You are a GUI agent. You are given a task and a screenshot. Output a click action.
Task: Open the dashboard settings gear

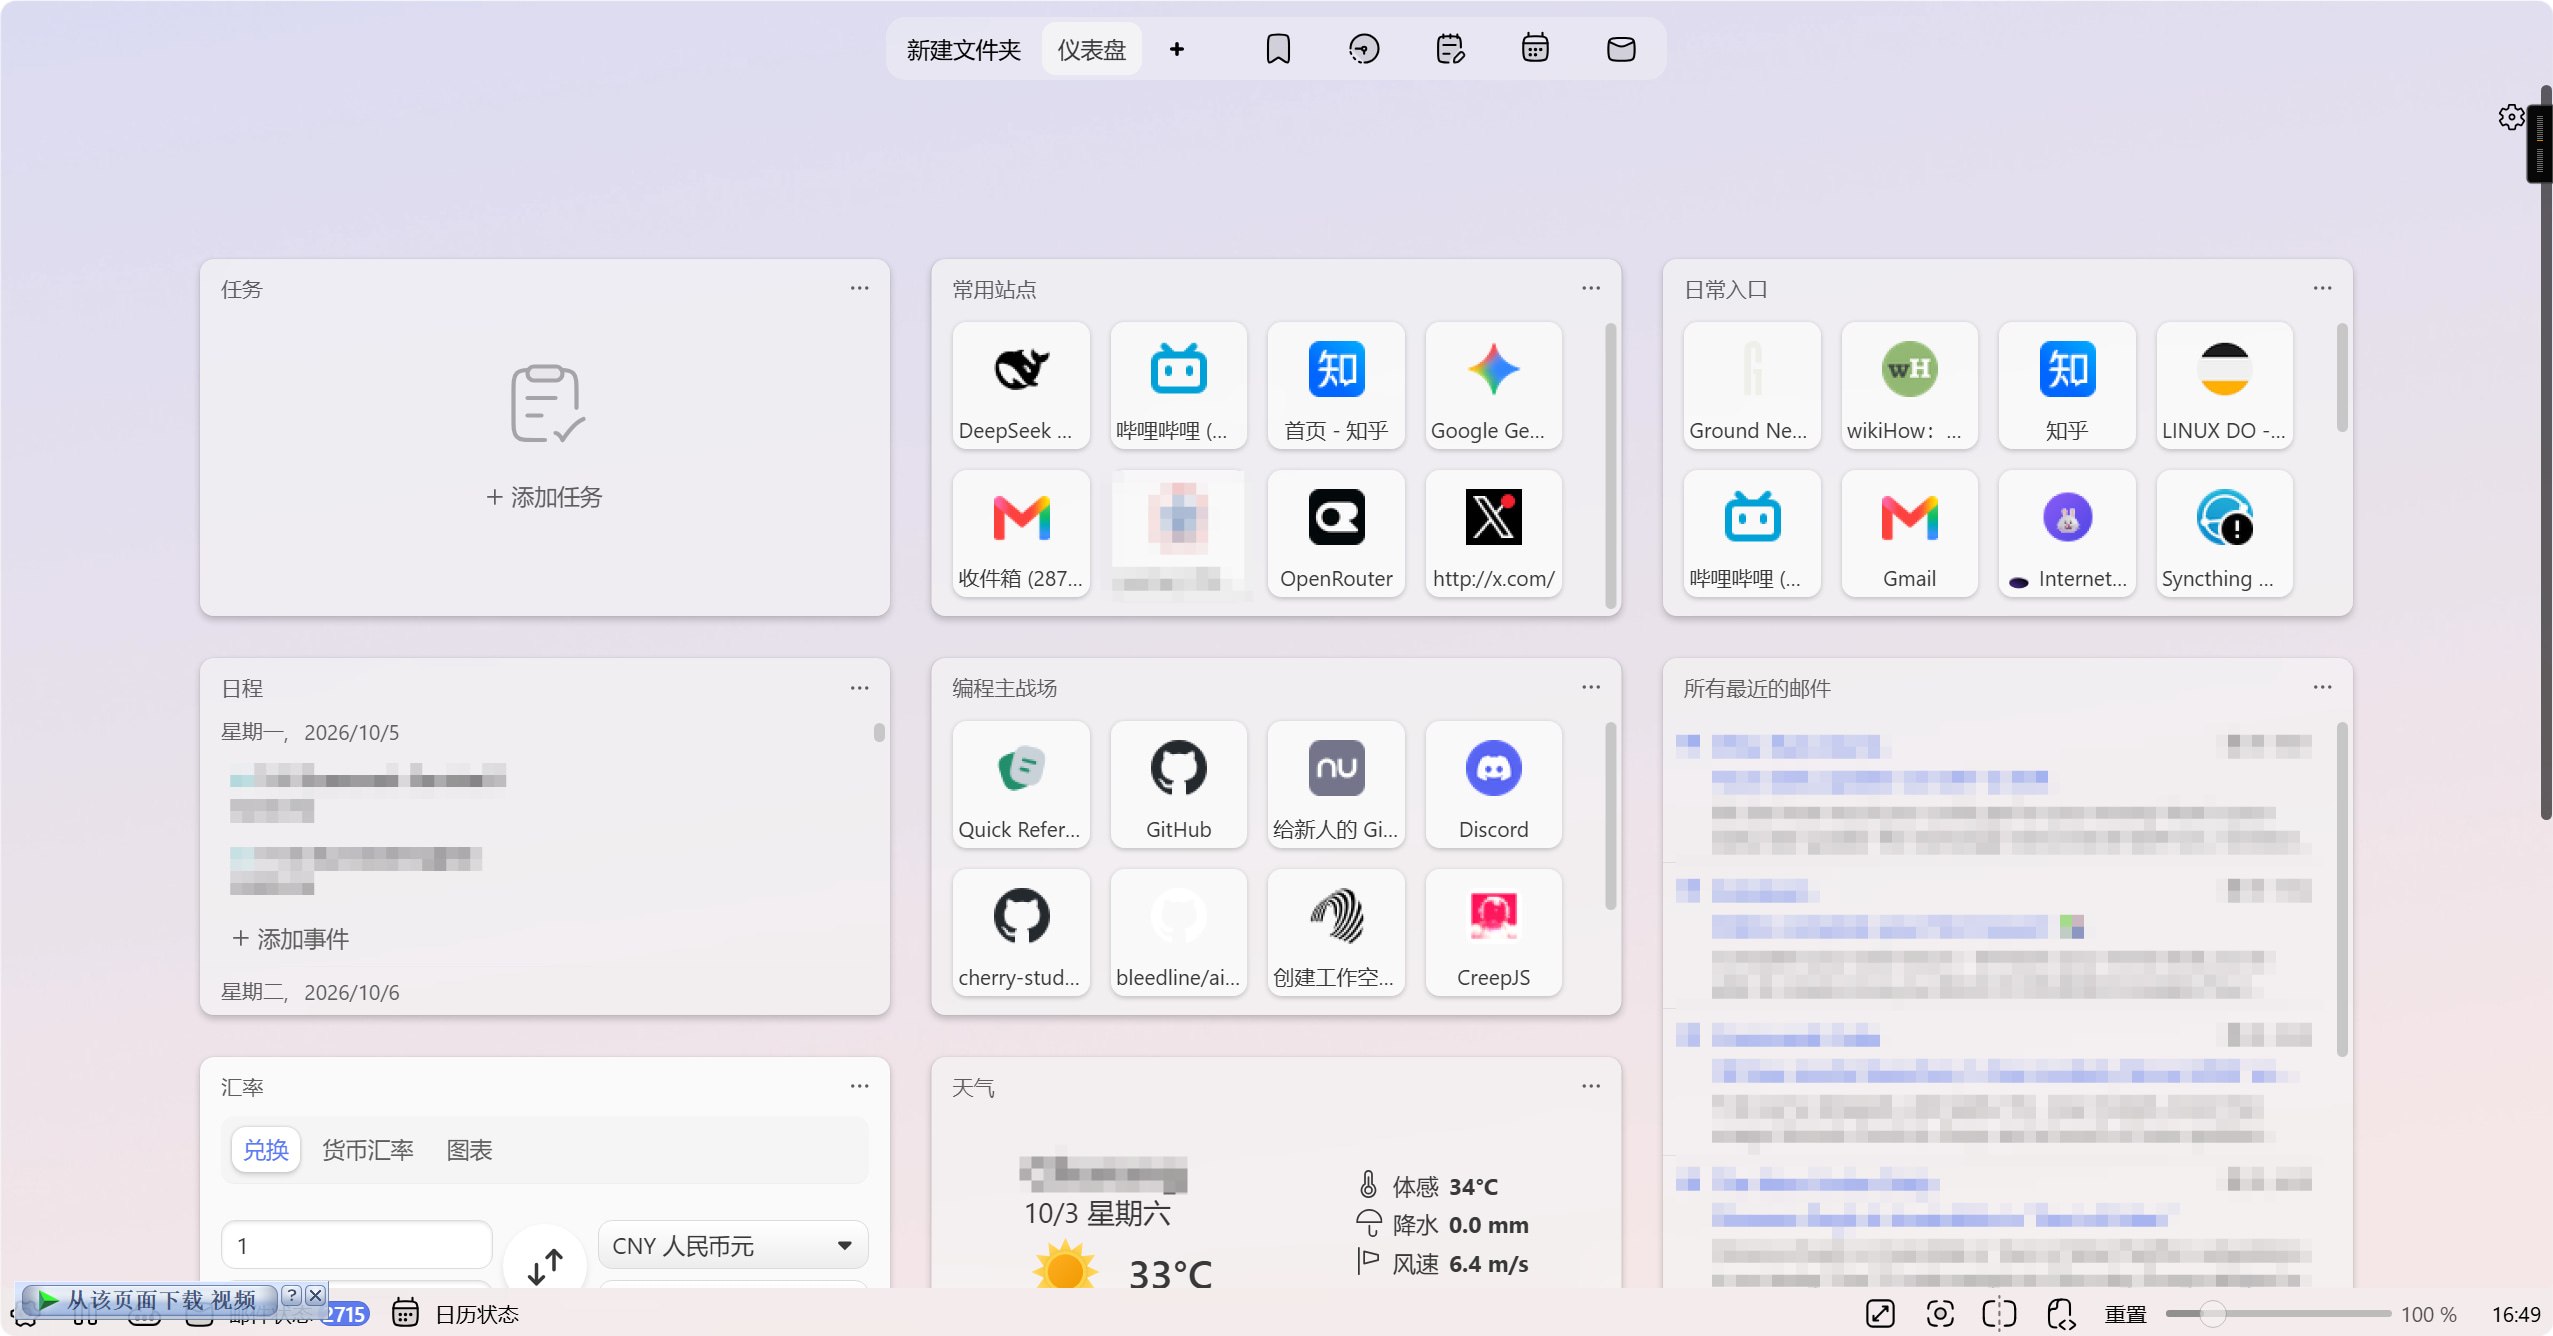pos(2511,117)
